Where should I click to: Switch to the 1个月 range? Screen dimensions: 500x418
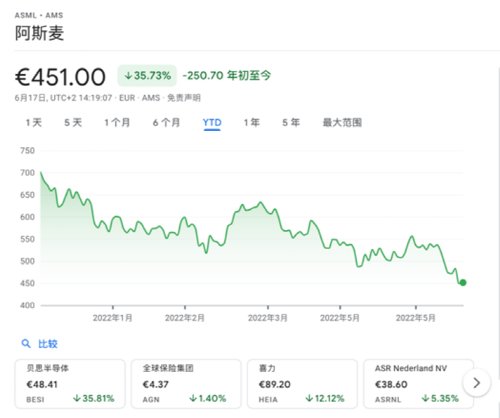(x=117, y=123)
